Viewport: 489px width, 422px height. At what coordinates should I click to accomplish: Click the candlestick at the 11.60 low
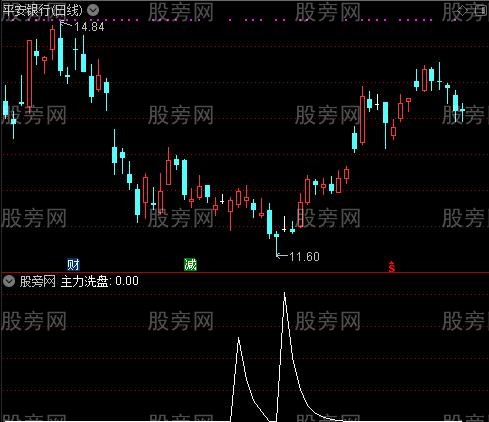click(x=276, y=243)
